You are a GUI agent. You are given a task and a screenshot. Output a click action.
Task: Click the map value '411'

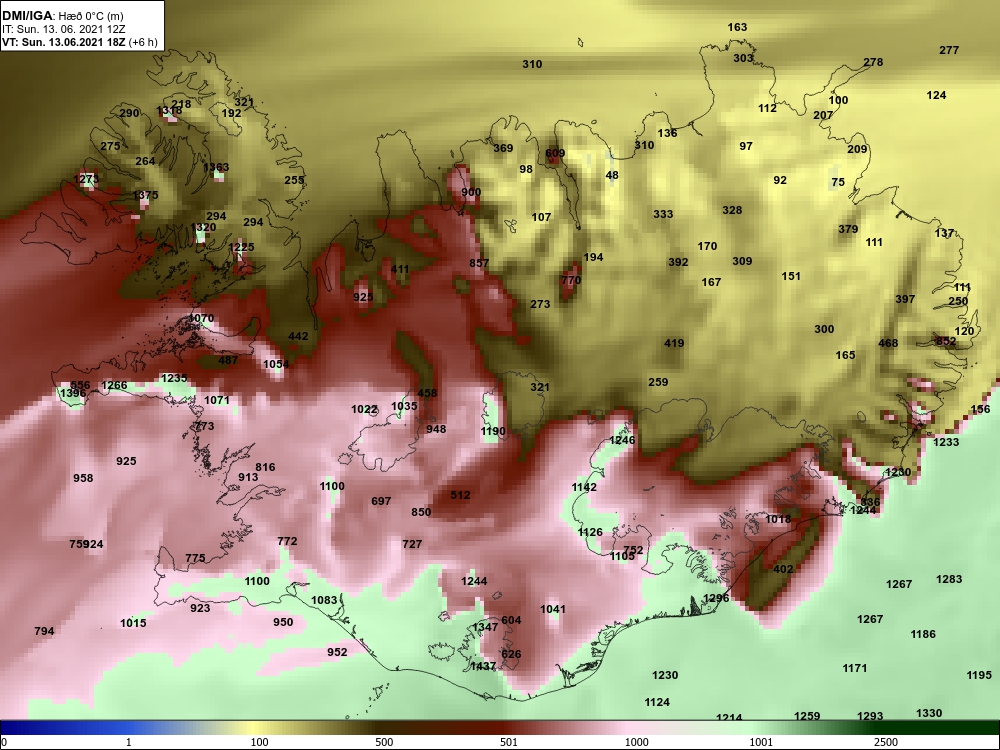click(400, 269)
